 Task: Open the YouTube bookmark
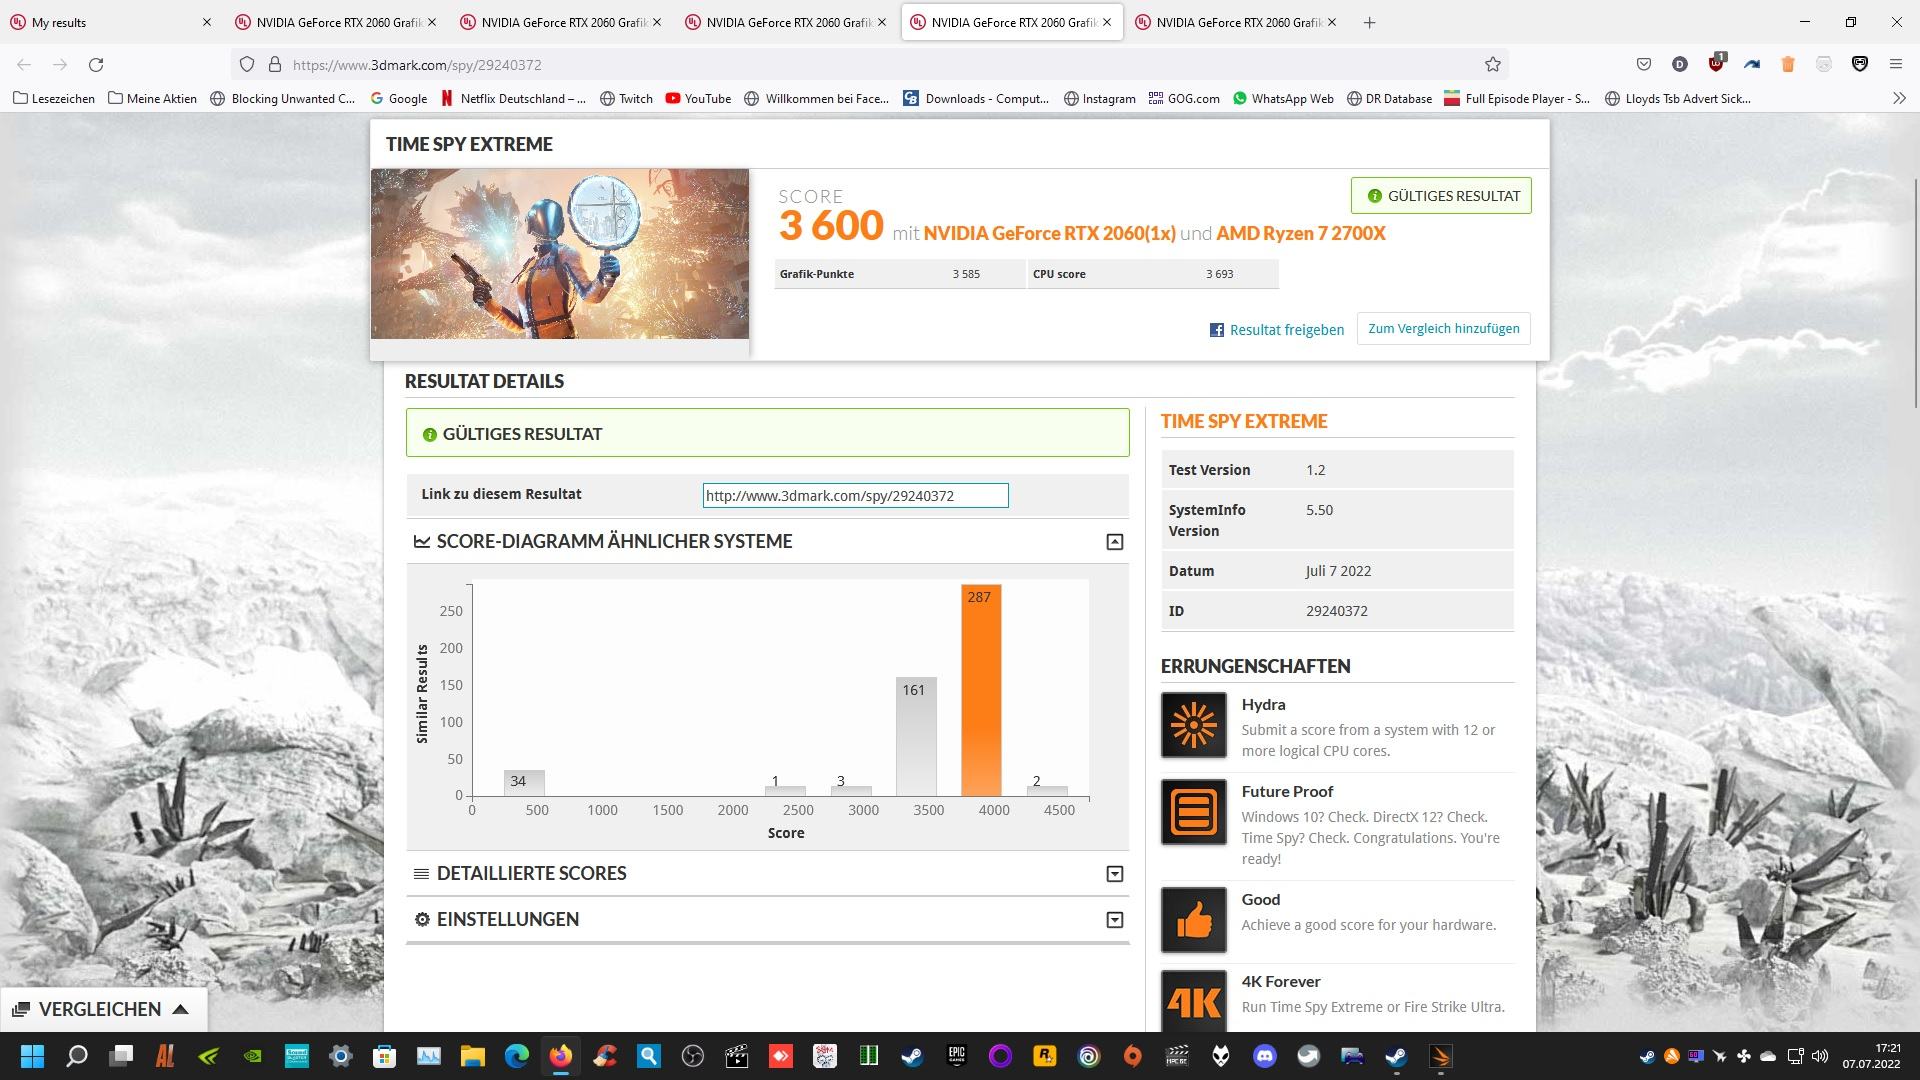pos(698,98)
